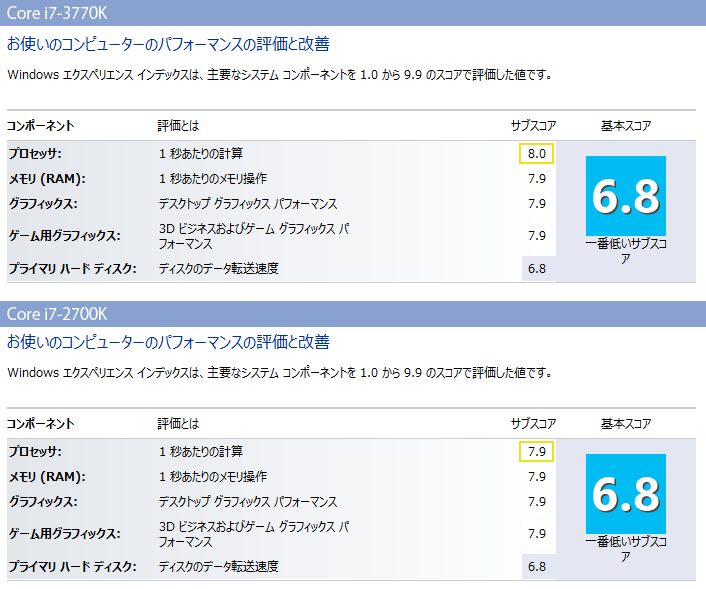Select グラフィックス: label in i7-2700K table

(x=43, y=502)
